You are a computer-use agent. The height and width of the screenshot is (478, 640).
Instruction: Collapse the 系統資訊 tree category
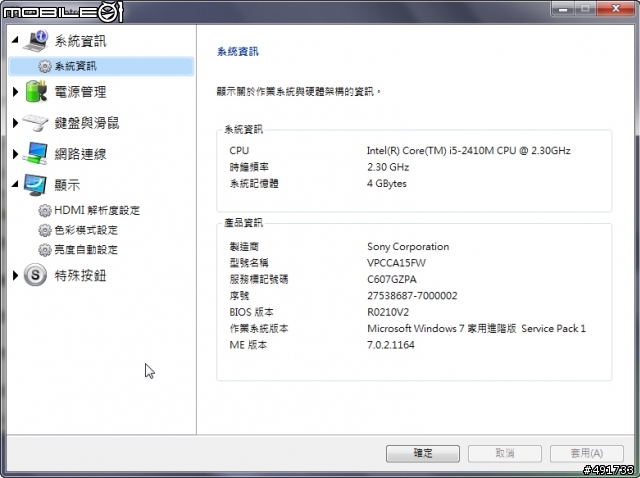point(16,40)
